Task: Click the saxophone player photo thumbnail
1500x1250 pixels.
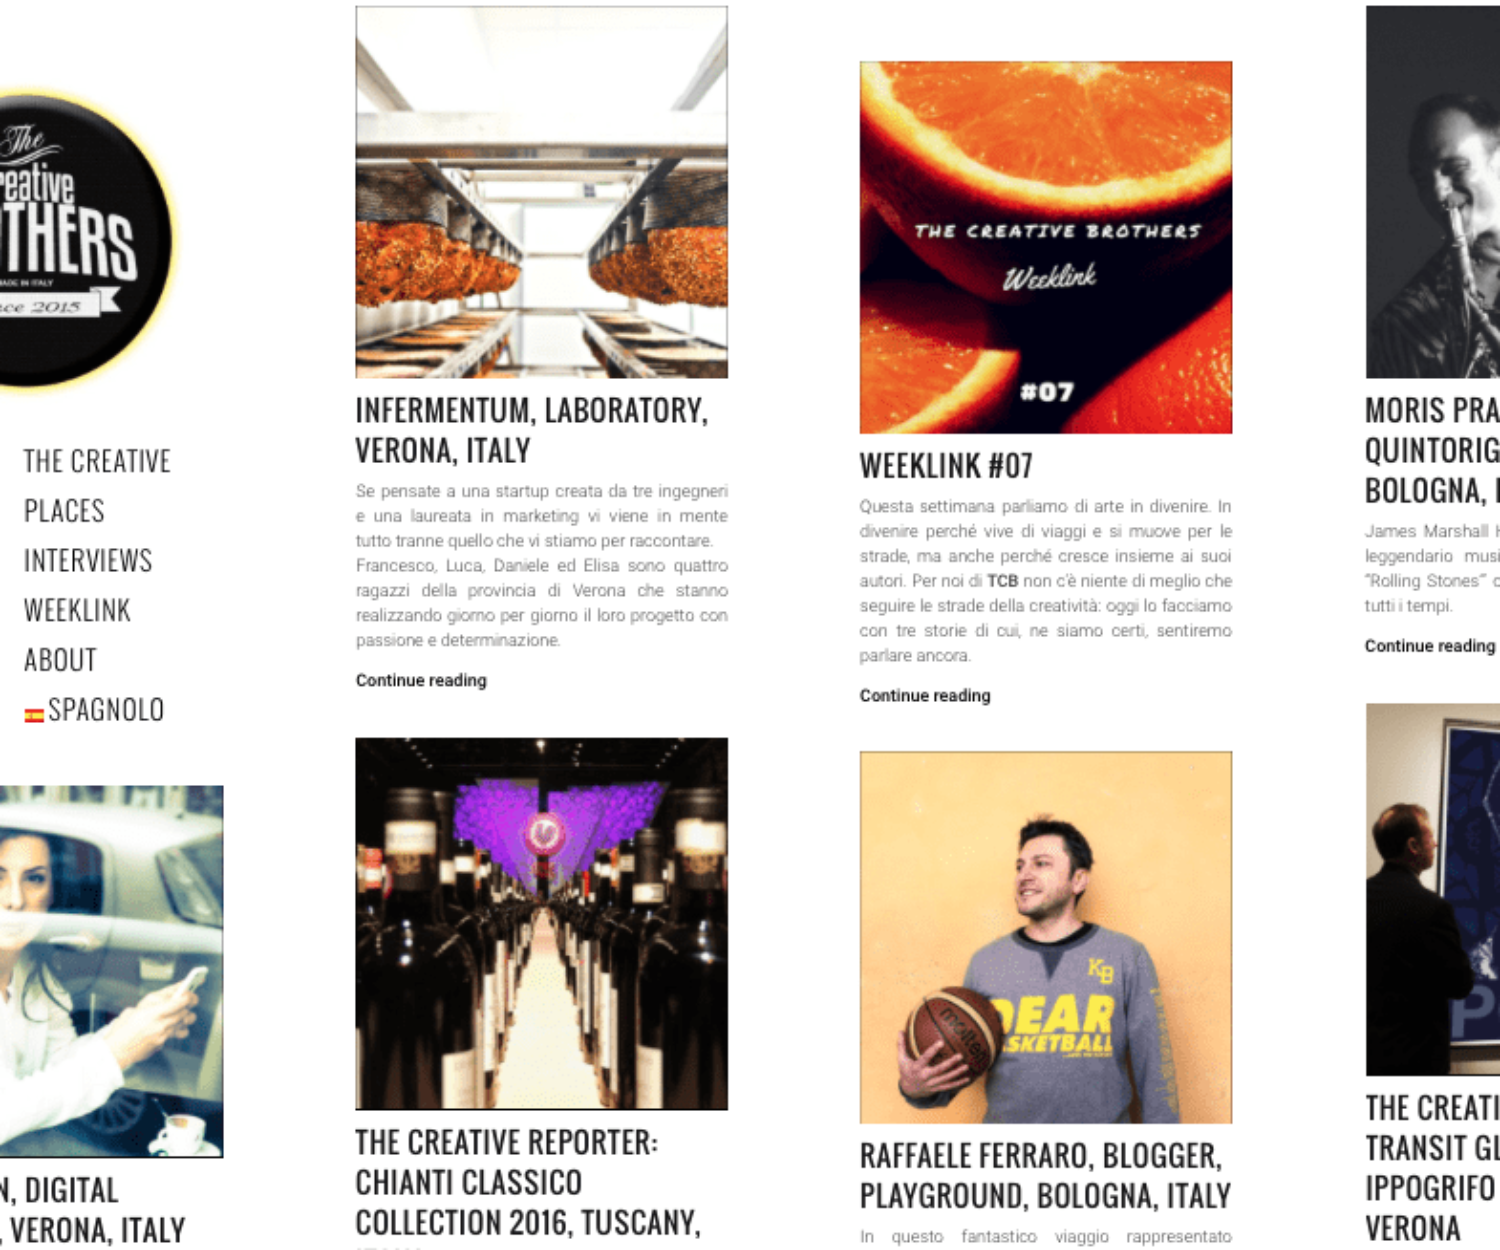Action: point(1433,192)
